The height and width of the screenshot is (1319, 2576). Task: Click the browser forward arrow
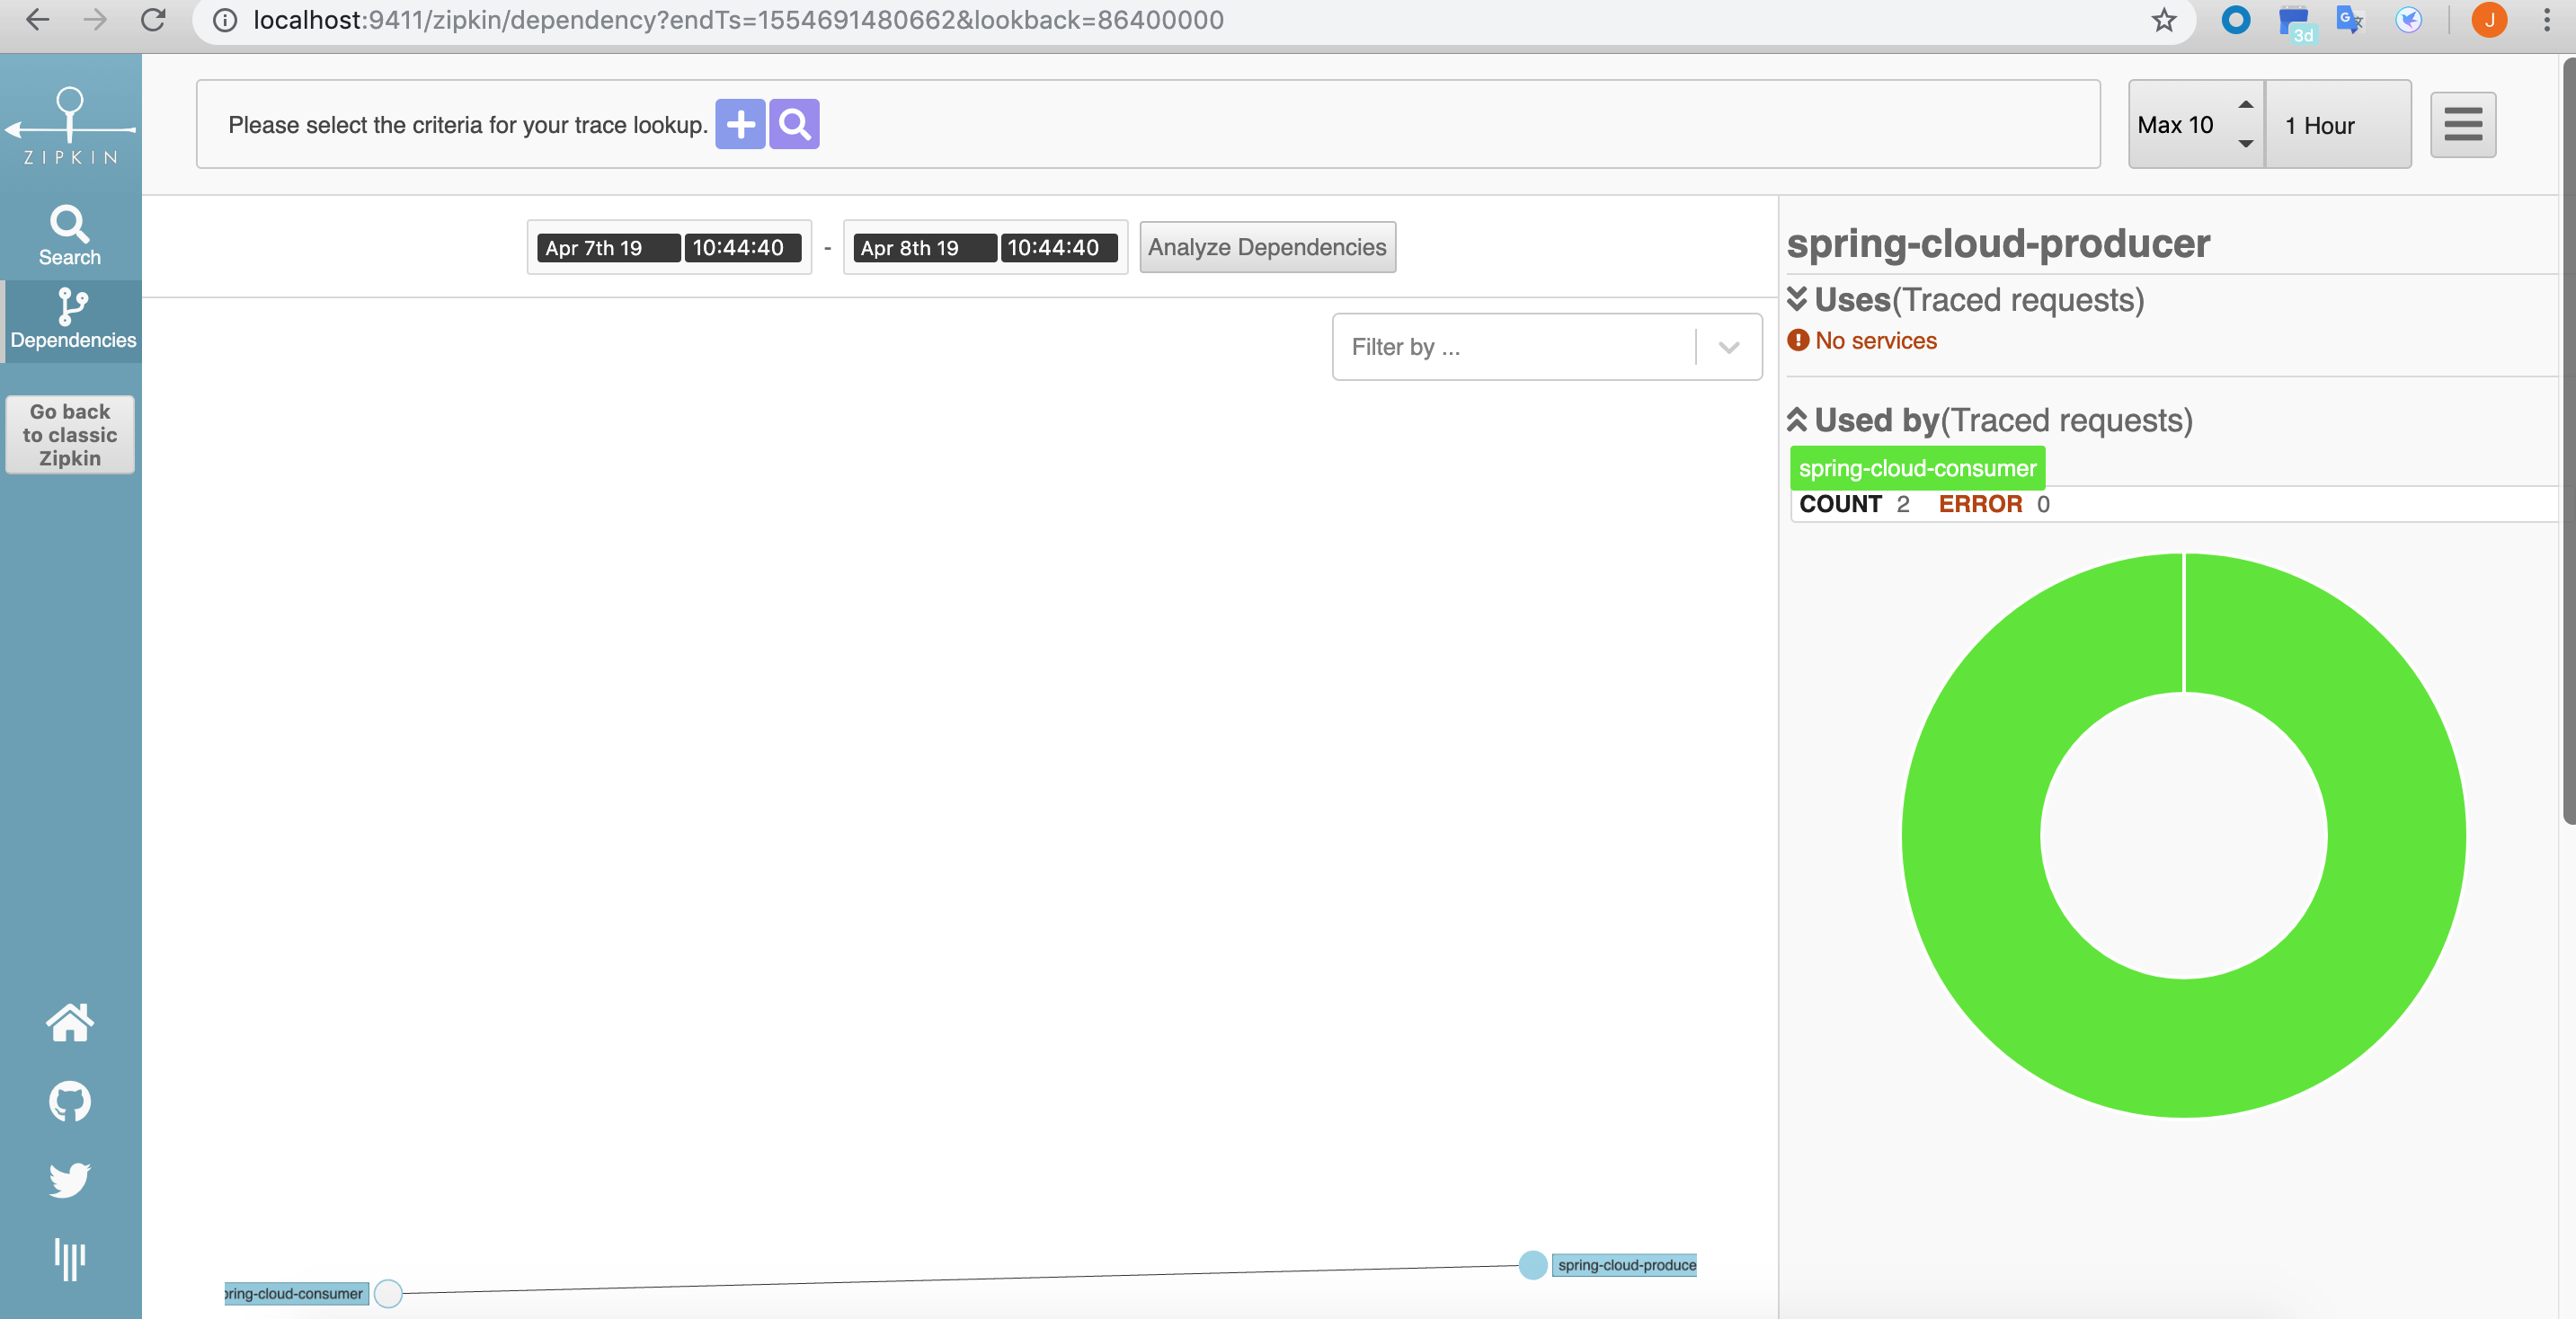coord(95,20)
